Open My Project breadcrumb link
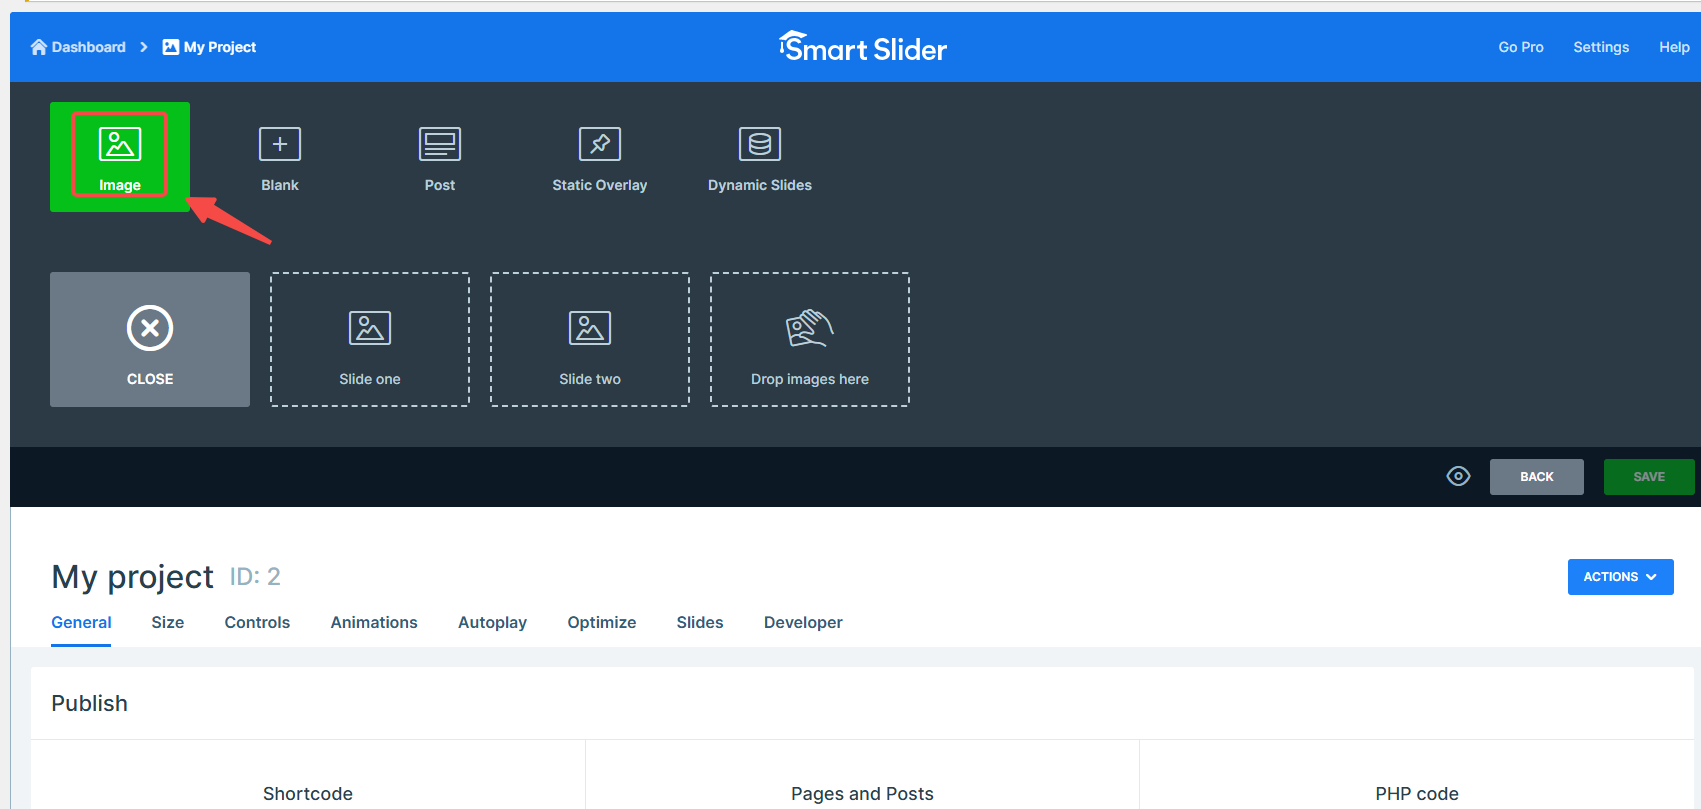 tap(210, 47)
